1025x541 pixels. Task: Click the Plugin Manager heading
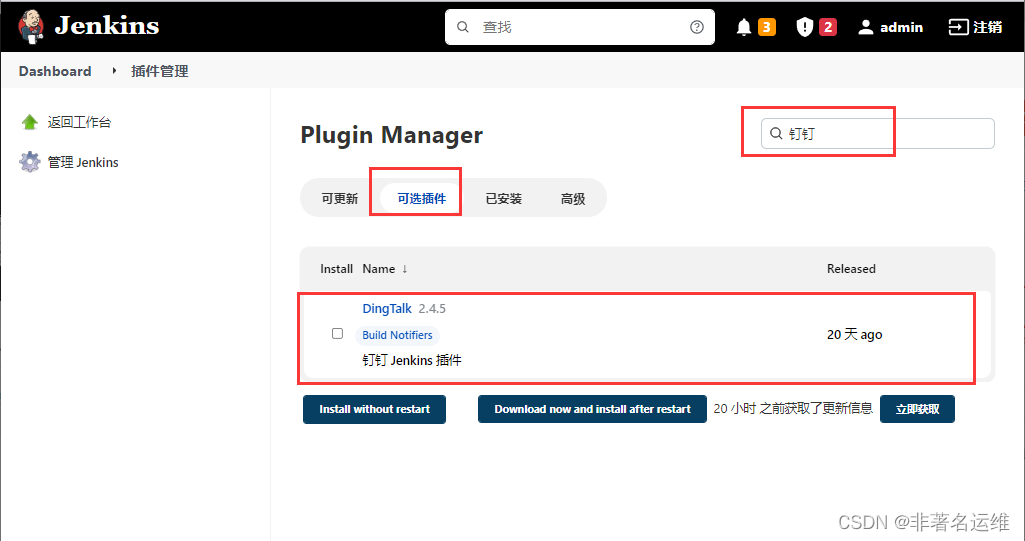pos(392,135)
